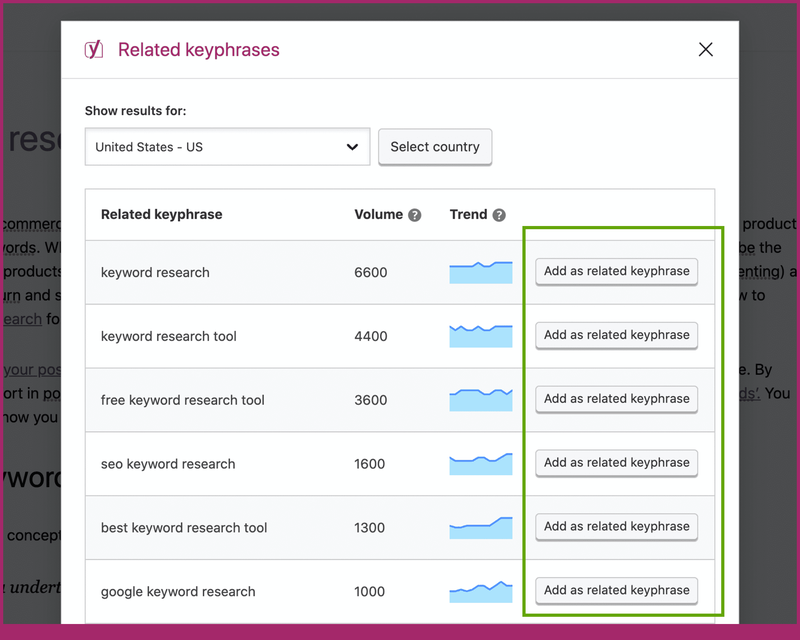Add 'free keyword research tool' as related keyphrase
The height and width of the screenshot is (640, 800).
coord(616,399)
